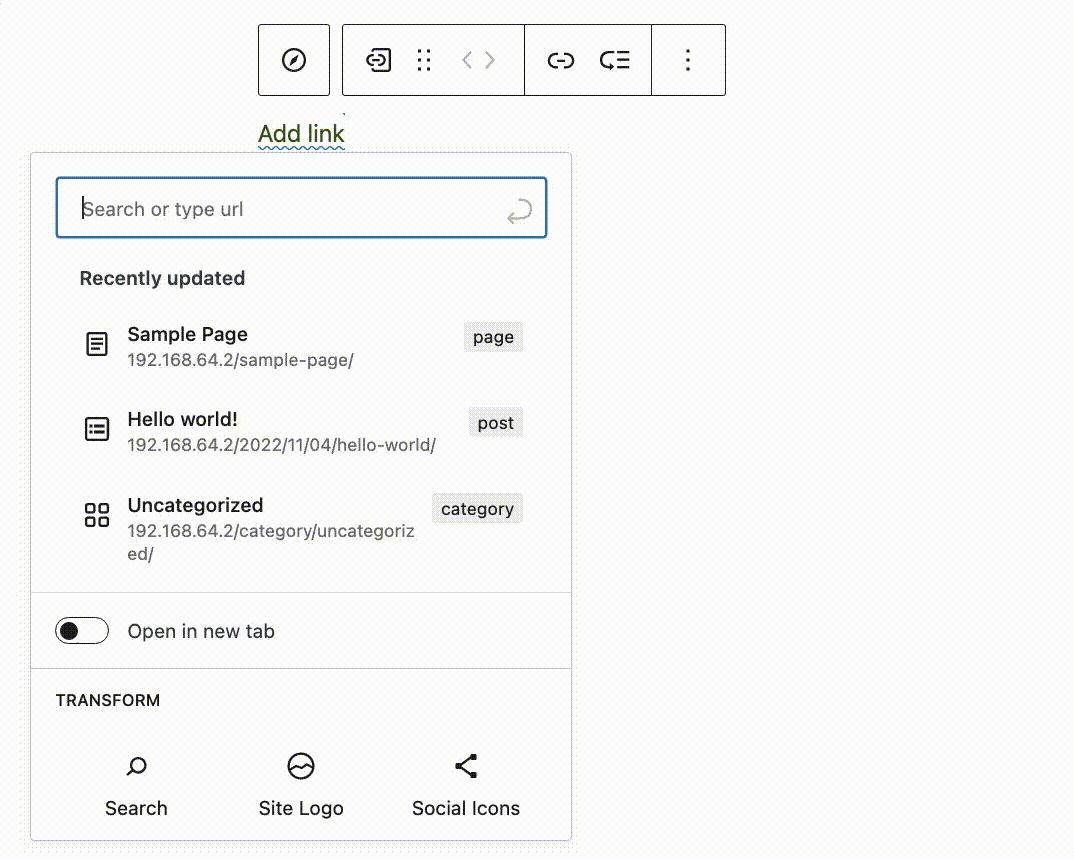This screenshot has height=860, width=1074.
Task: Click the select parent block icon
Action: click(x=378, y=60)
